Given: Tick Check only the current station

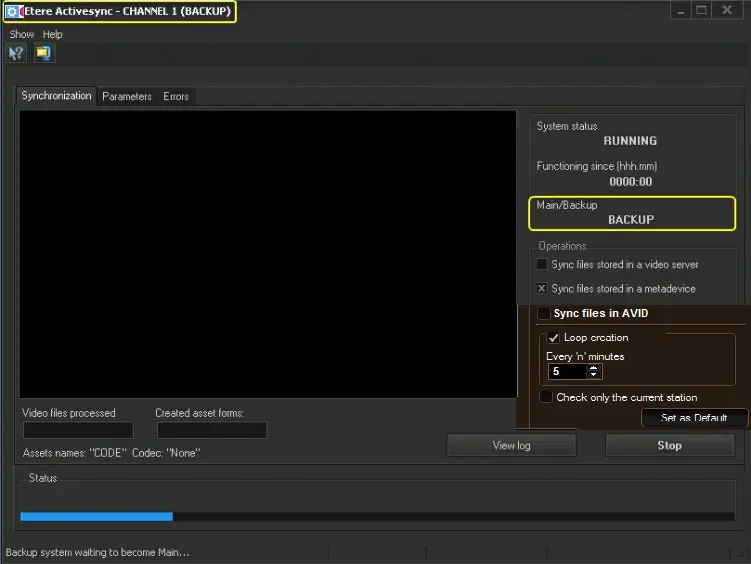Looking at the screenshot, I should pyautogui.click(x=546, y=397).
